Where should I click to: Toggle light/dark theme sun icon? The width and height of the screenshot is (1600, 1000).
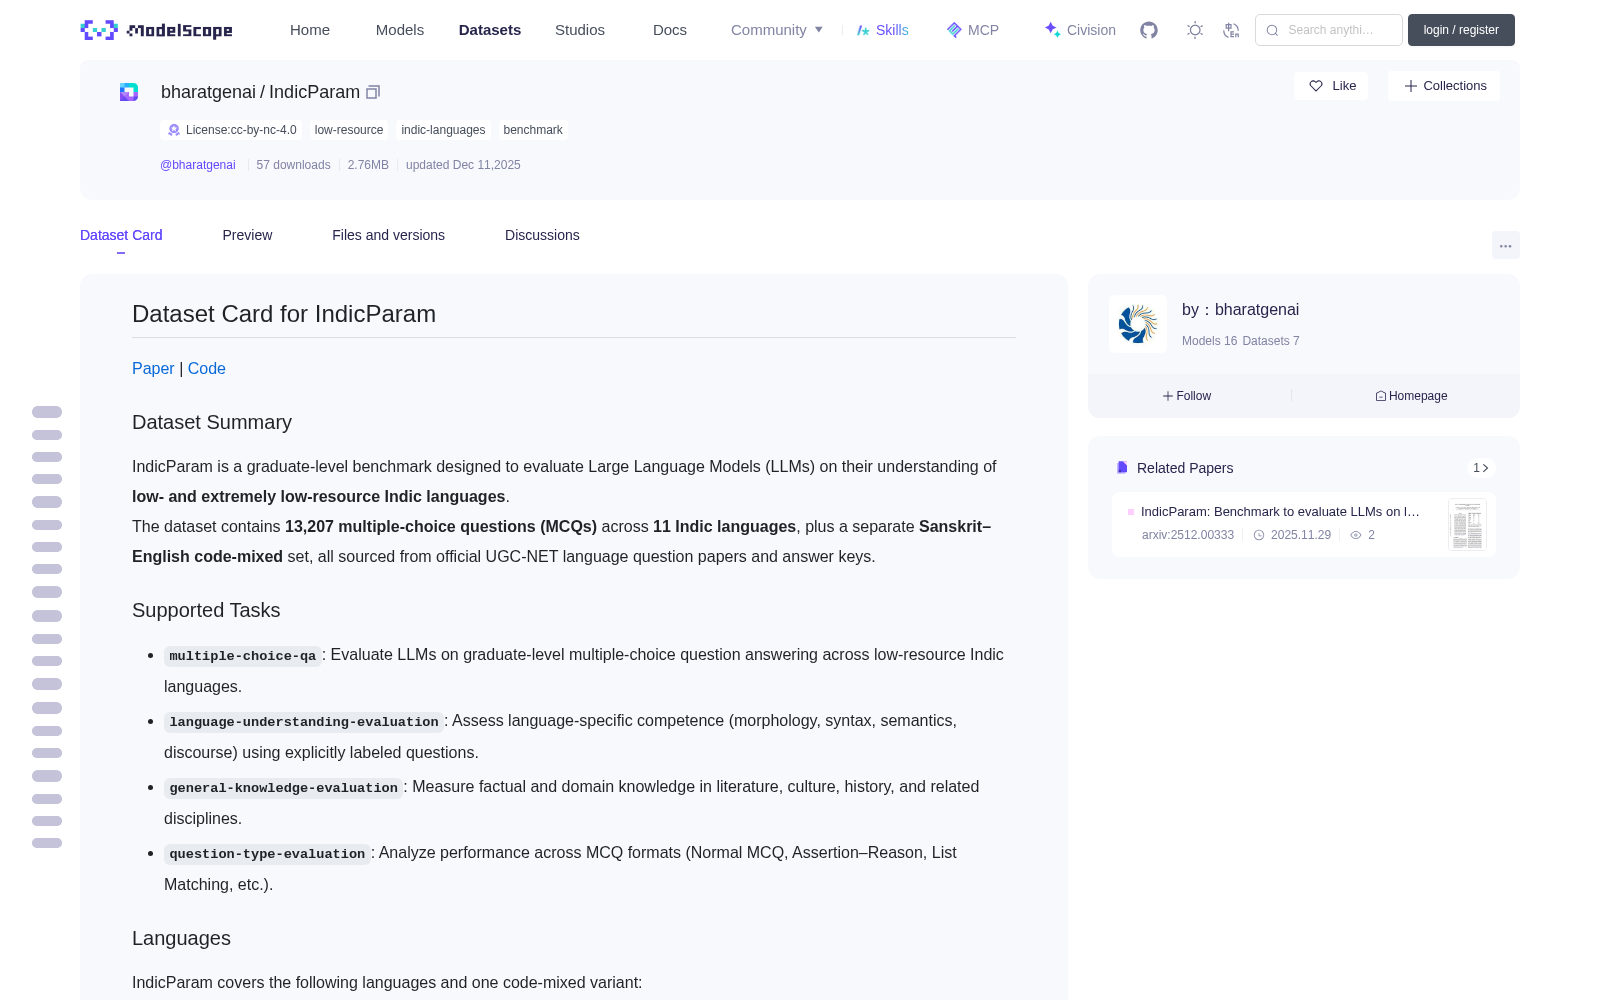(x=1195, y=30)
